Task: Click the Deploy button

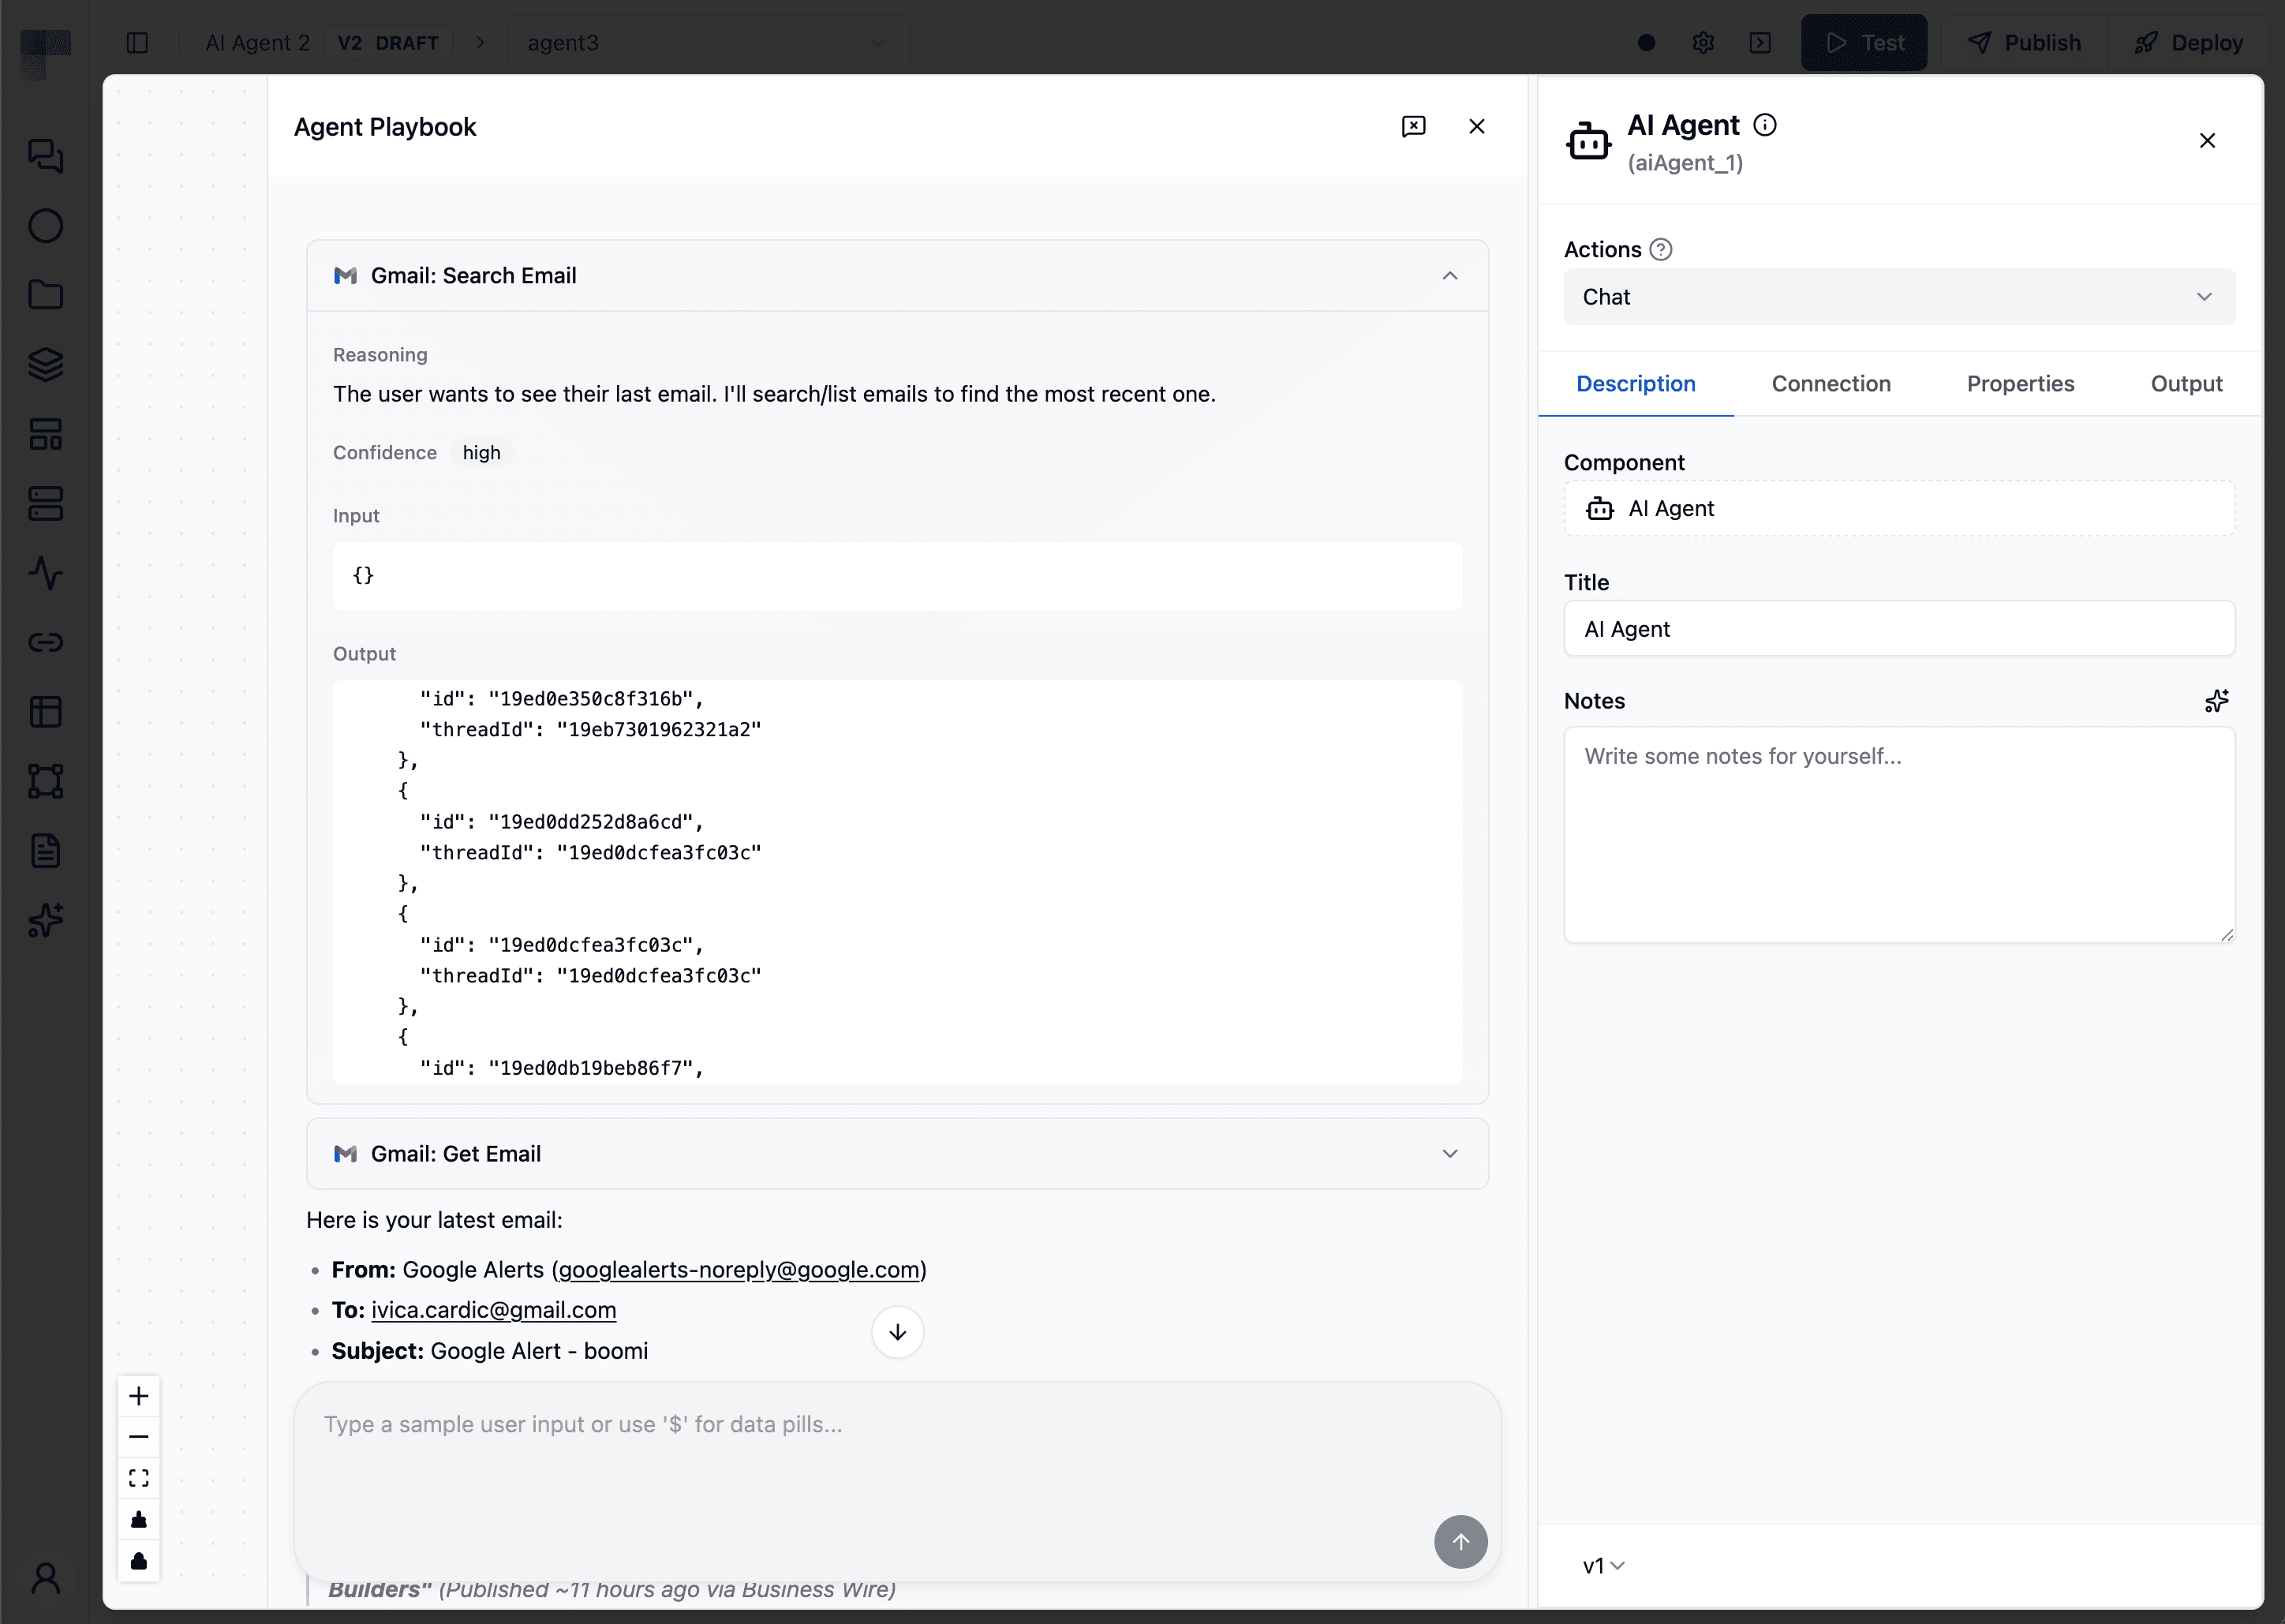Action: click(x=2188, y=43)
